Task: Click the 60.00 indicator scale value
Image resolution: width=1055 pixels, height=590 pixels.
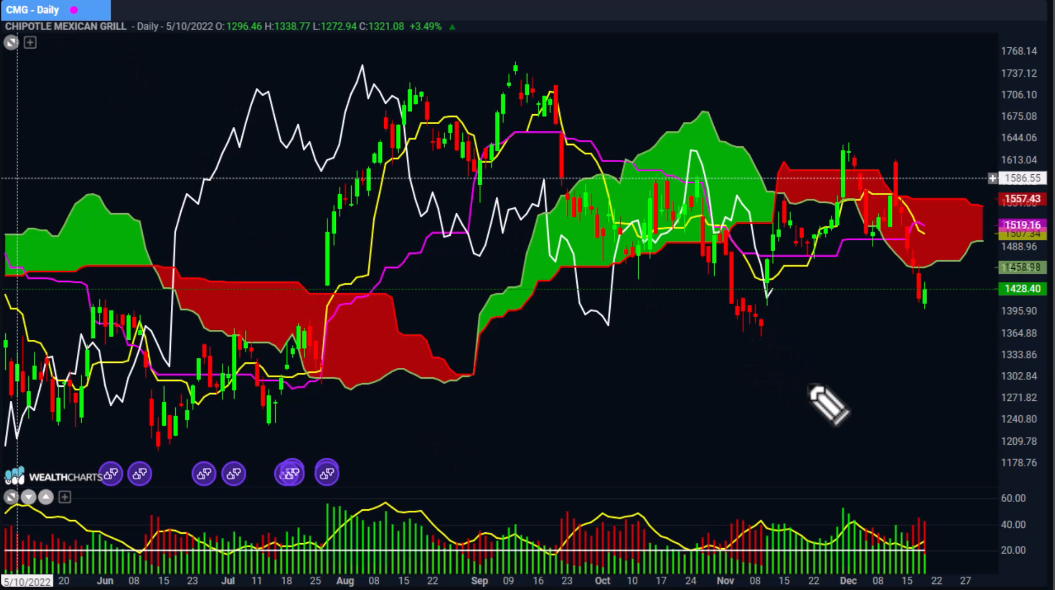Action: [1013, 499]
